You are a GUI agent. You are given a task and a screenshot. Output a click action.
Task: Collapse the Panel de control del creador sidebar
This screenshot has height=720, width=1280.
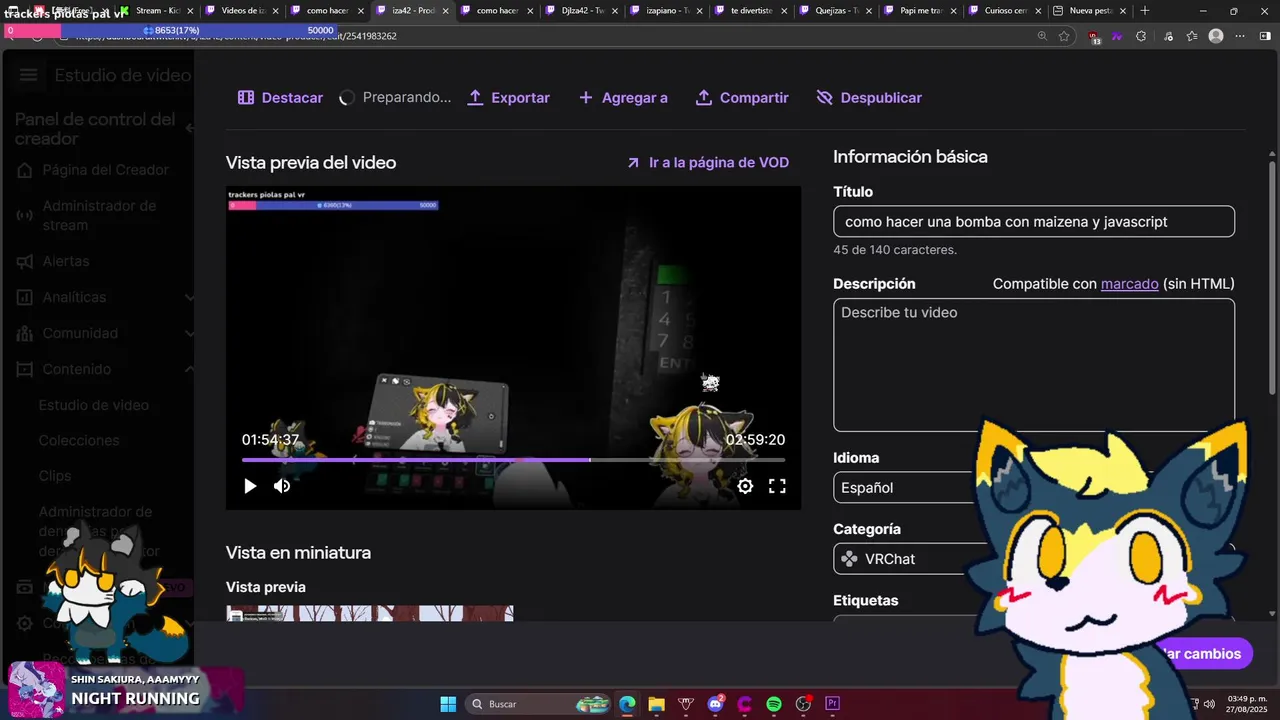(x=189, y=128)
